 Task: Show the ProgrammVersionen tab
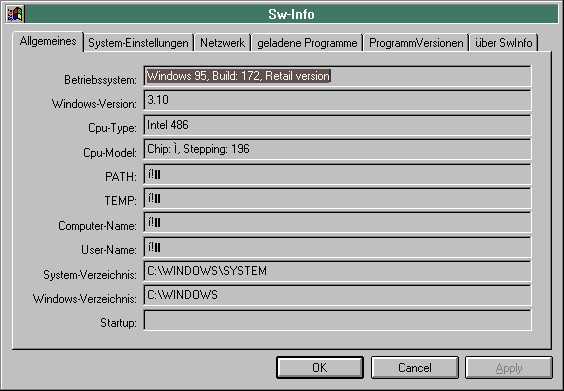click(x=416, y=43)
